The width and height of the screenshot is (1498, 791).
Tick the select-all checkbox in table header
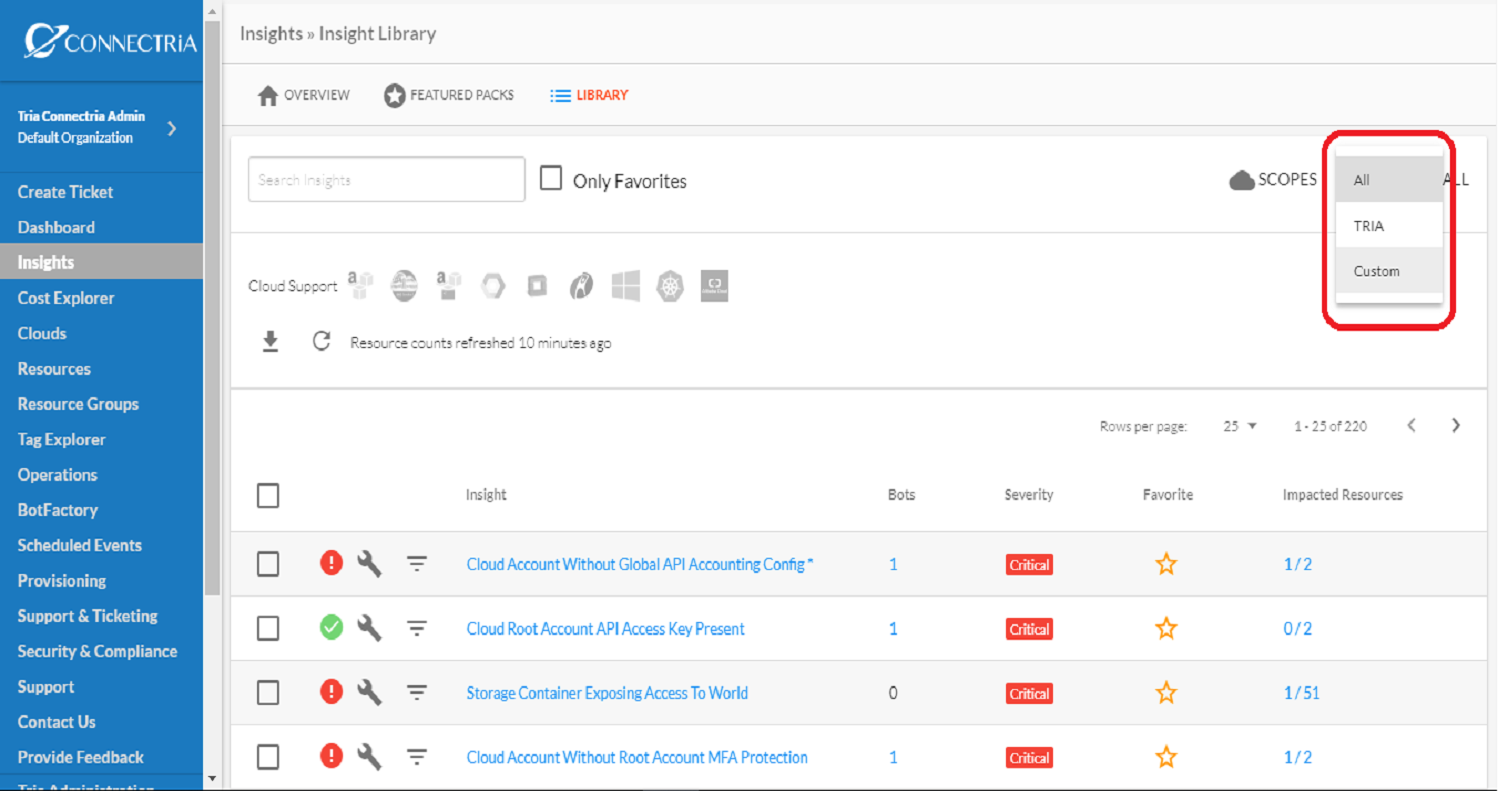click(268, 495)
